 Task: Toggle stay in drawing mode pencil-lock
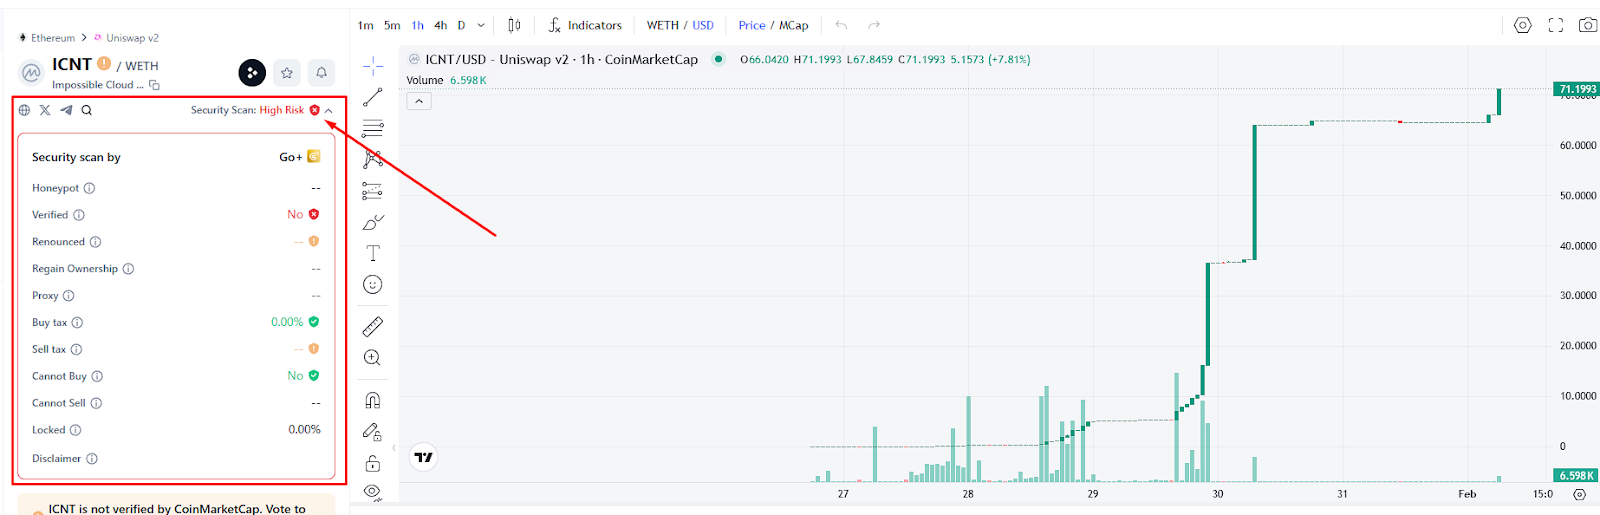coord(373,431)
